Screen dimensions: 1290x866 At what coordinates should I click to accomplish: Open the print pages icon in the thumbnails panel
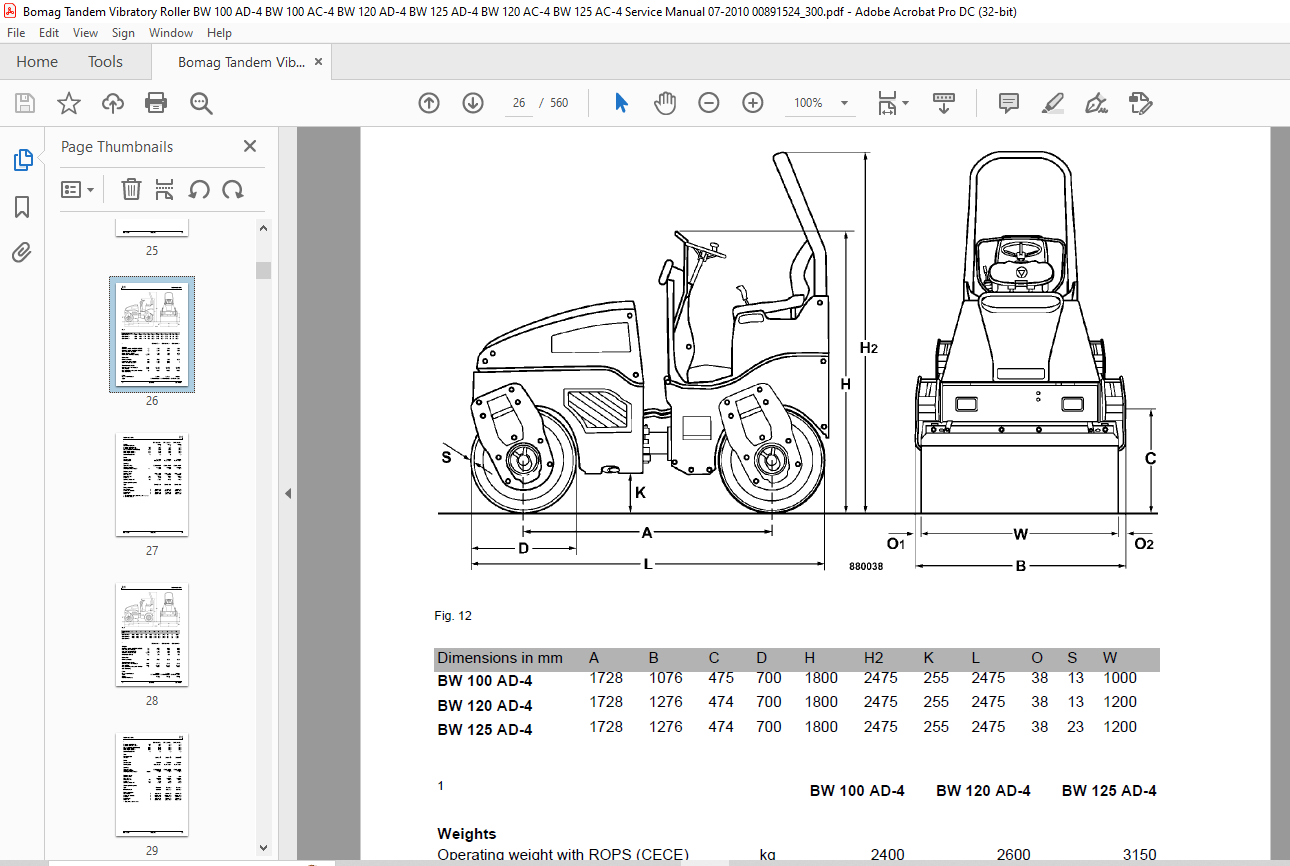[165, 189]
